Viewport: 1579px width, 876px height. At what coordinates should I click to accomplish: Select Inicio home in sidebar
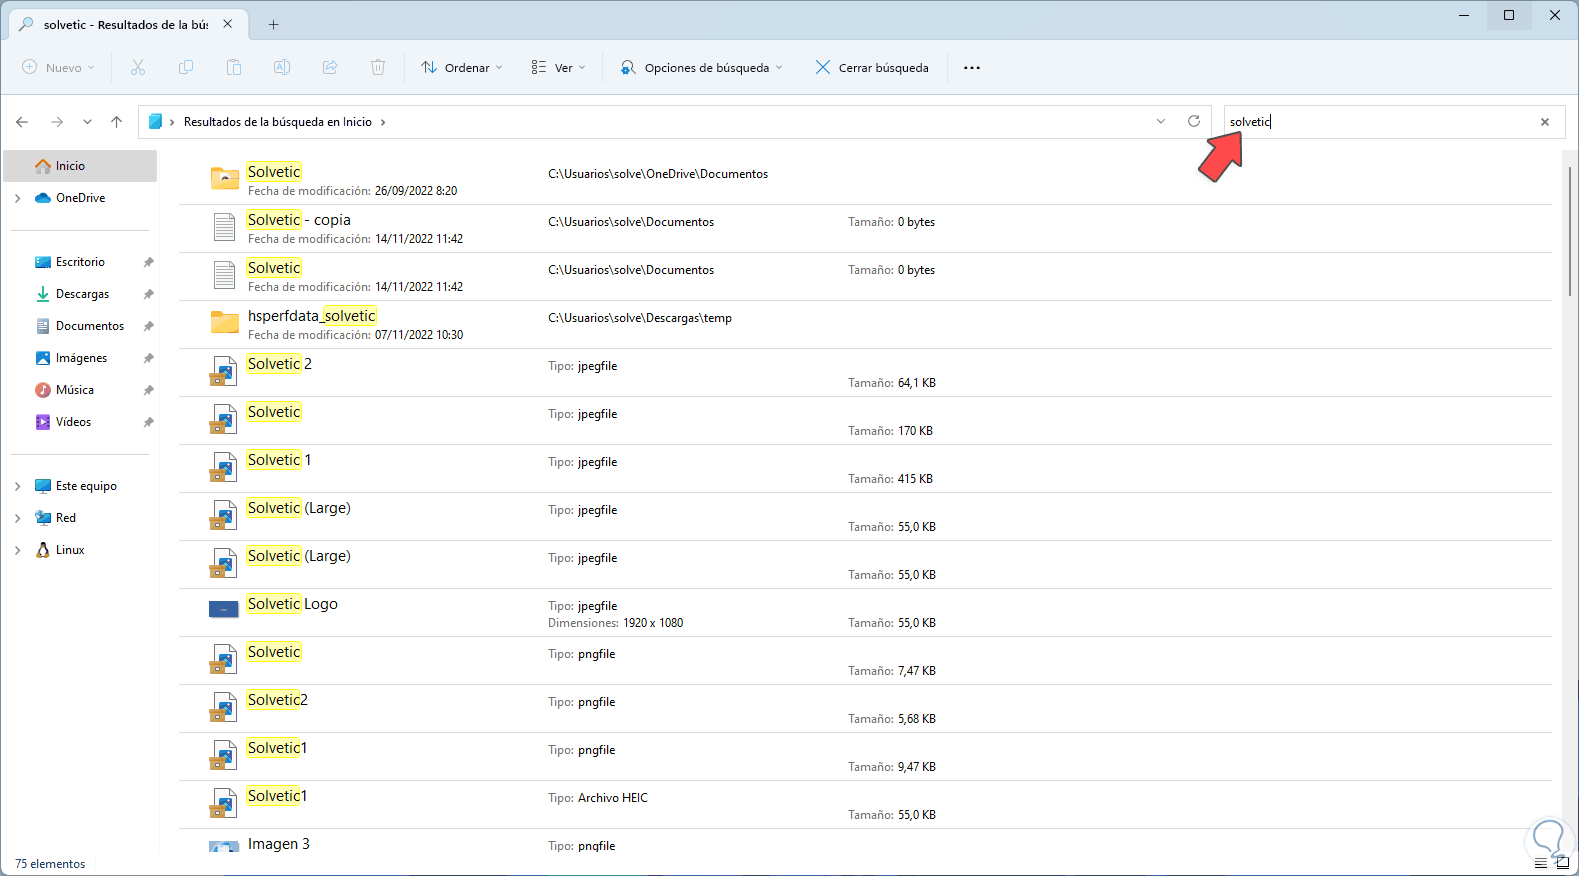80,166
